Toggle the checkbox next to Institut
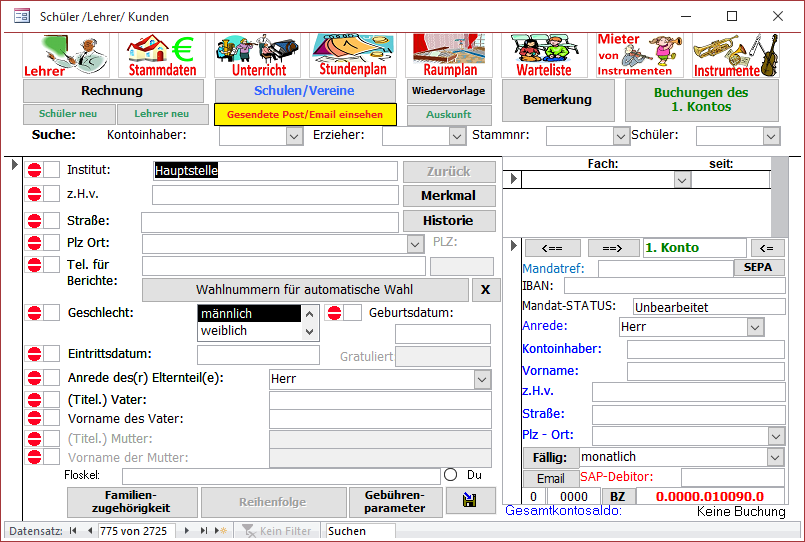The height and width of the screenshot is (542, 805). coord(52,171)
